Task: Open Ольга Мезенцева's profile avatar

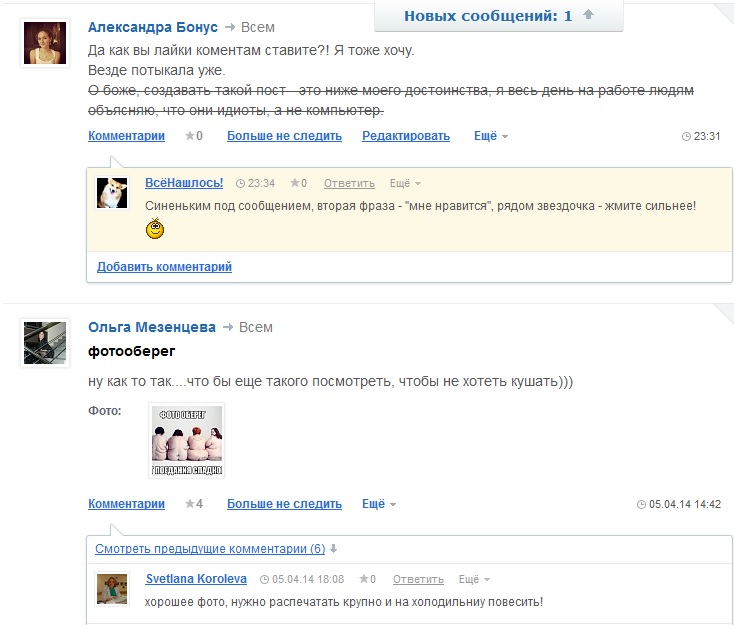Action: click(x=44, y=343)
